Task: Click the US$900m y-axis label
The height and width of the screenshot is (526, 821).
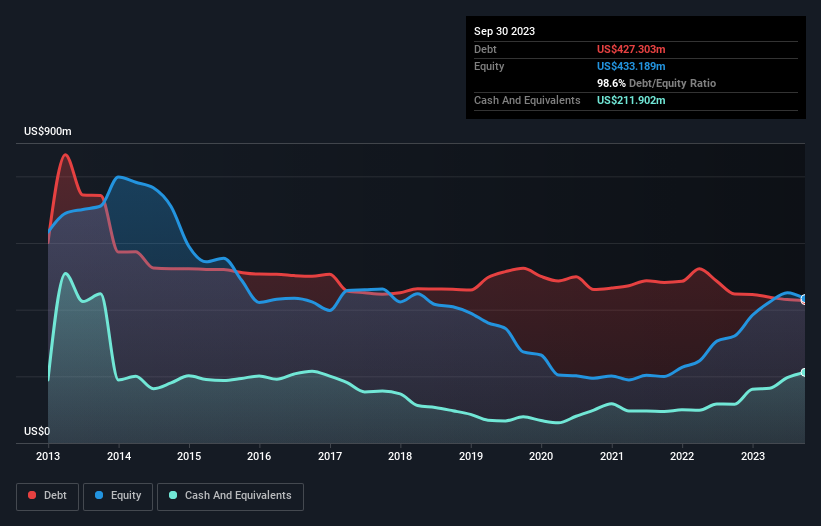Action: [x=48, y=132]
